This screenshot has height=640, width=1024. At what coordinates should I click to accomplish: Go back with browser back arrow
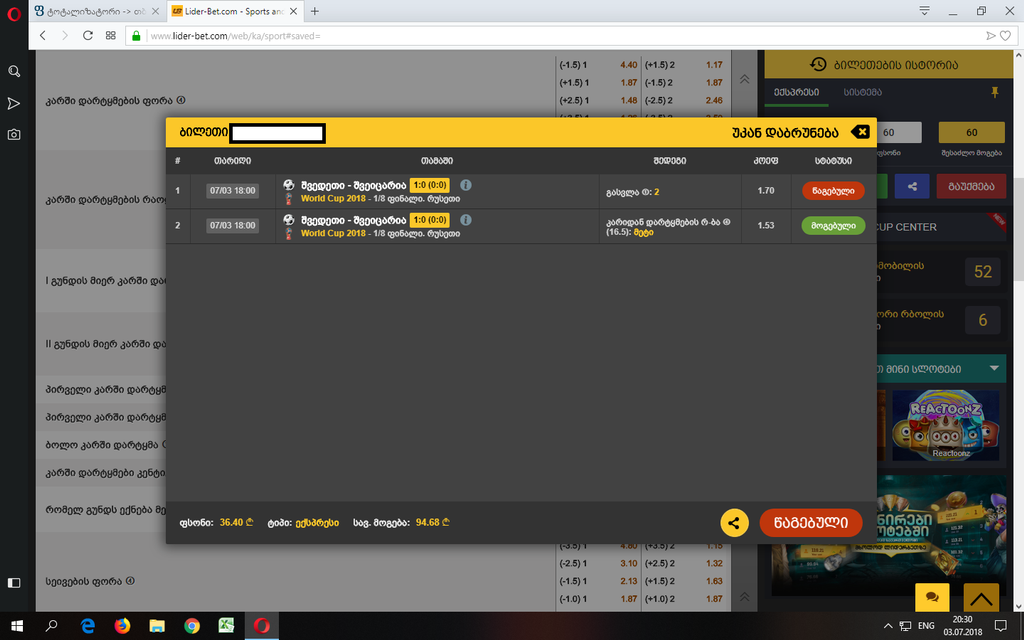[43, 36]
